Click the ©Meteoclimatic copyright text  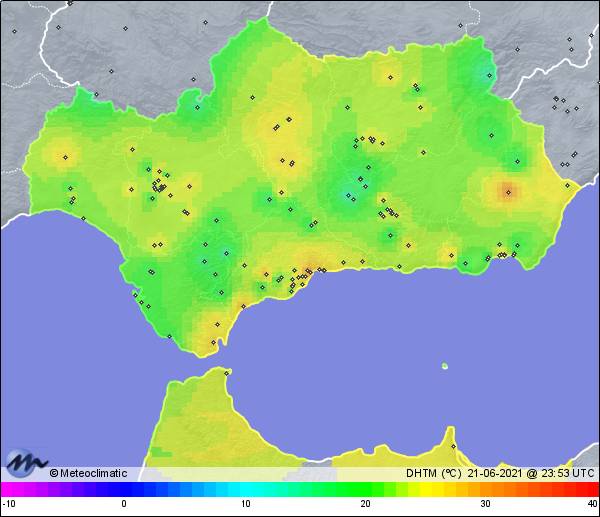[88, 473]
